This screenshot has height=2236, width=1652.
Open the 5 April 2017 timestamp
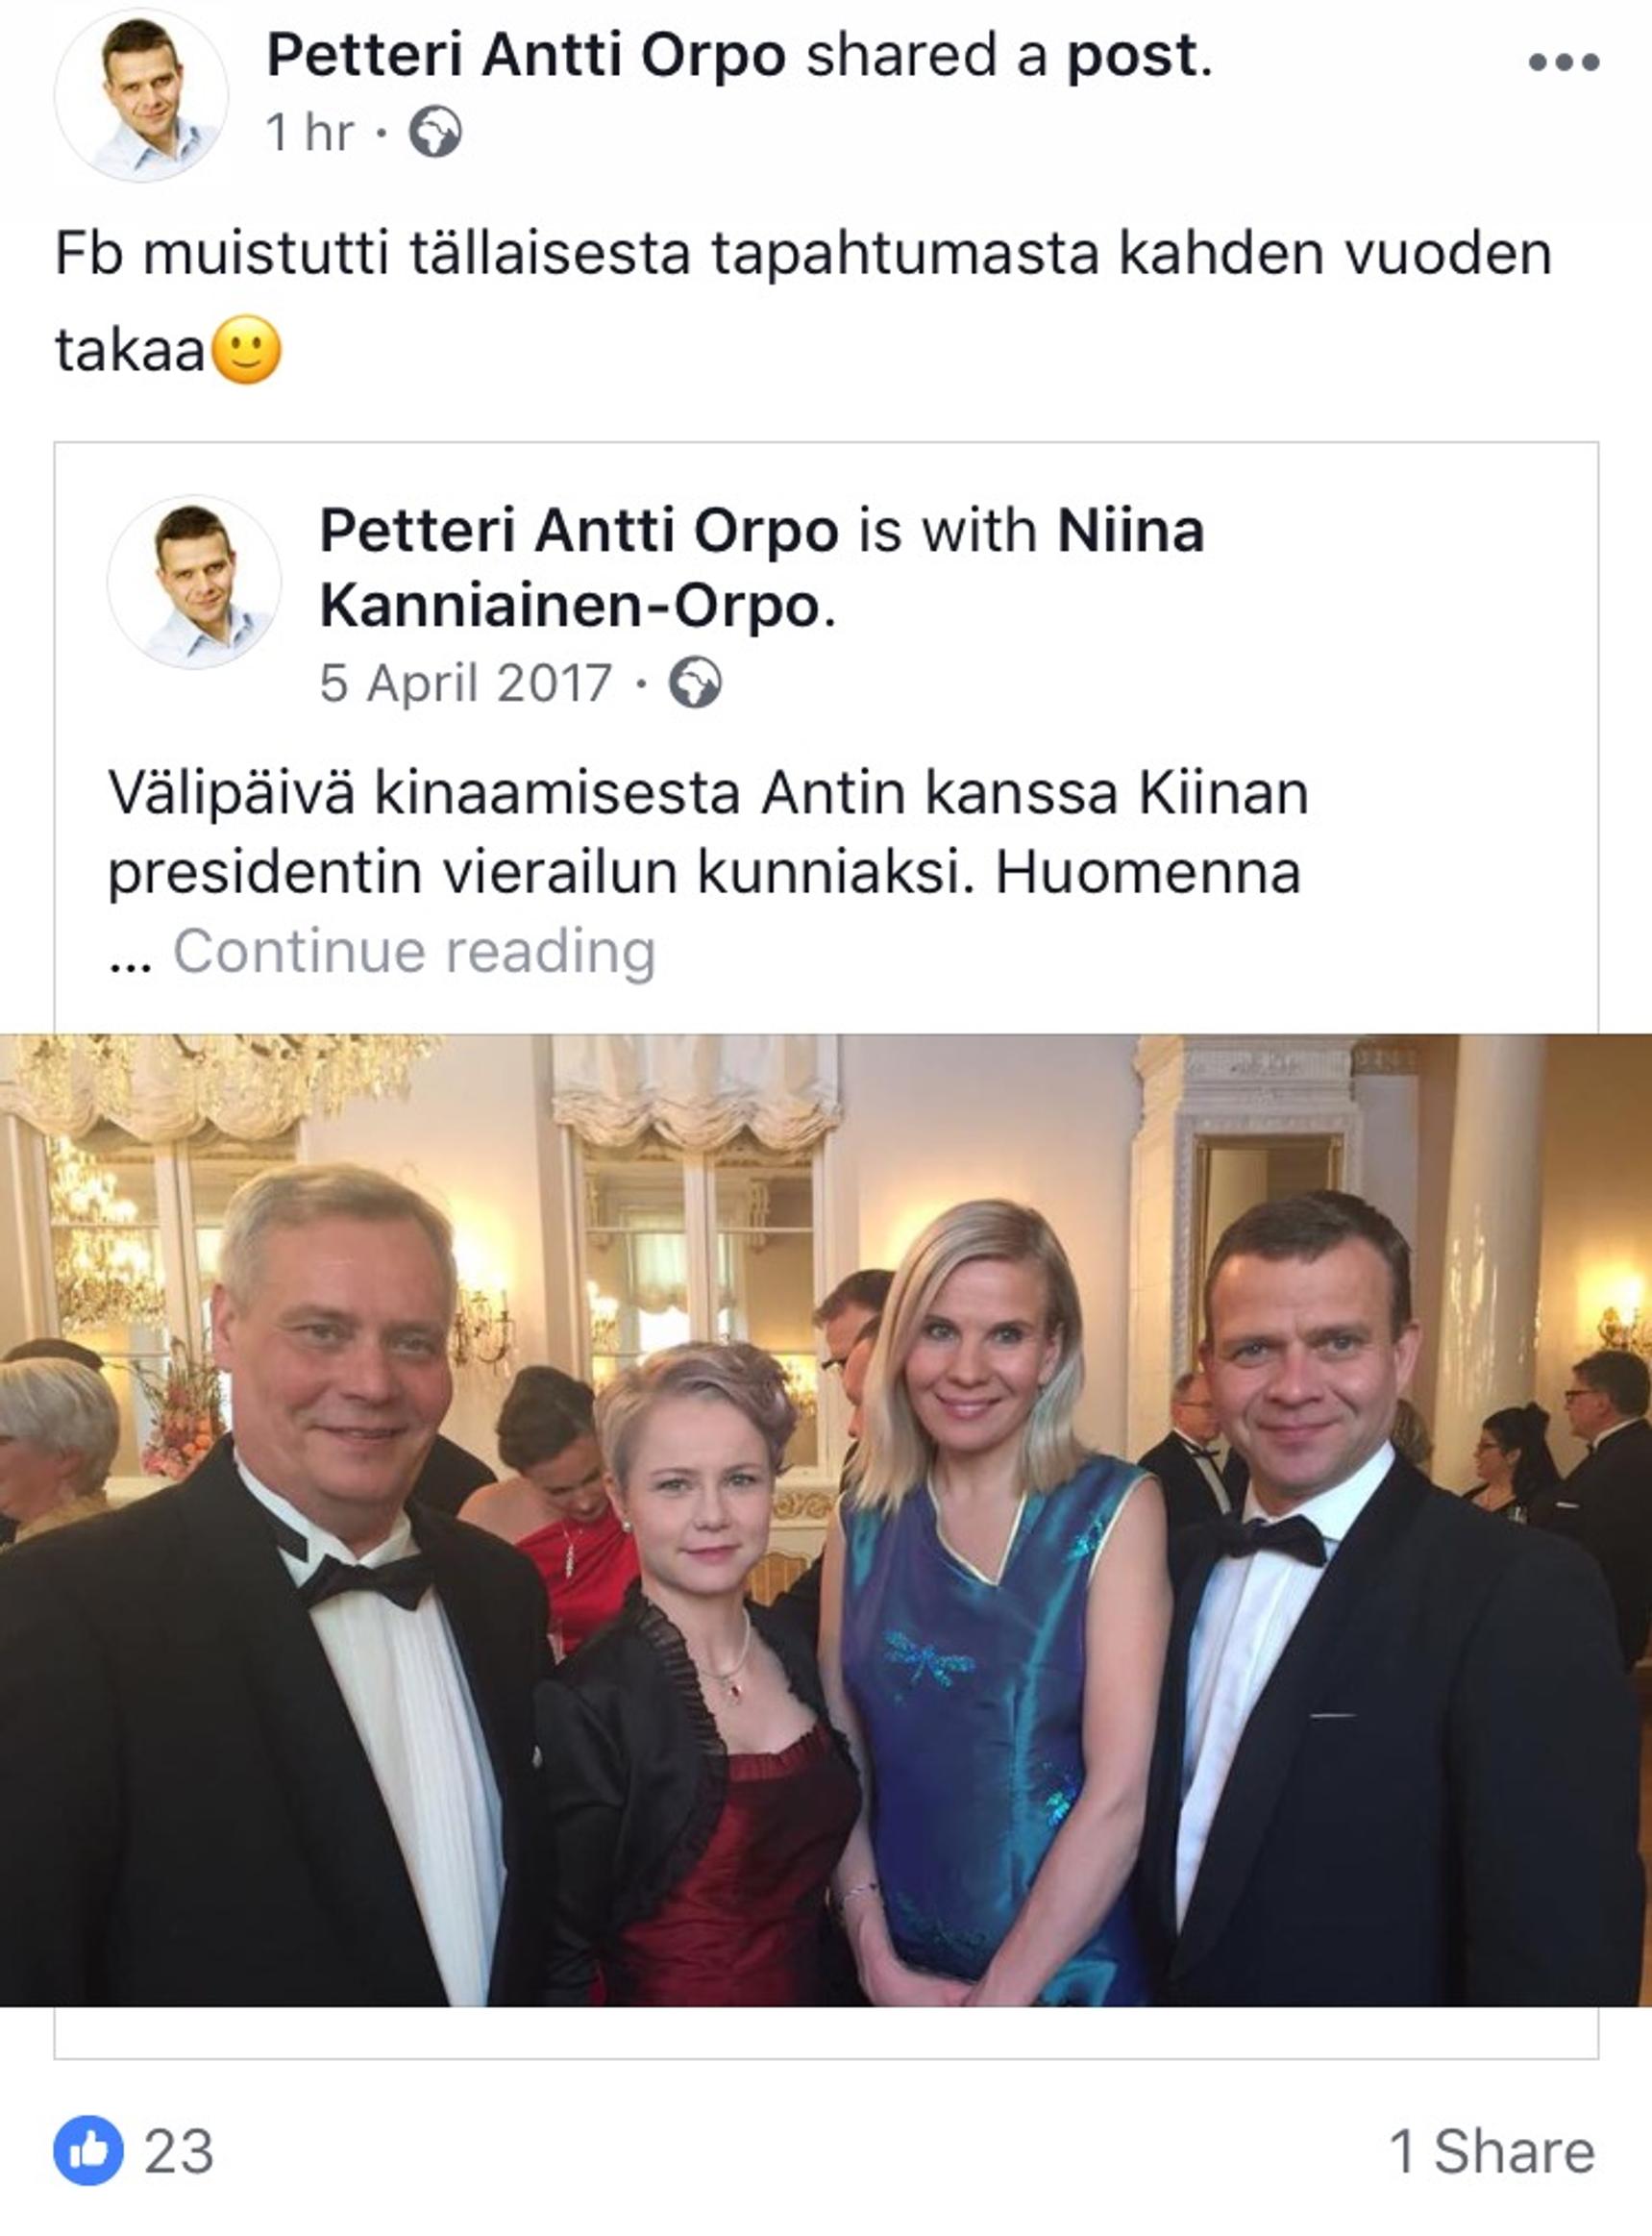click(465, 684)
